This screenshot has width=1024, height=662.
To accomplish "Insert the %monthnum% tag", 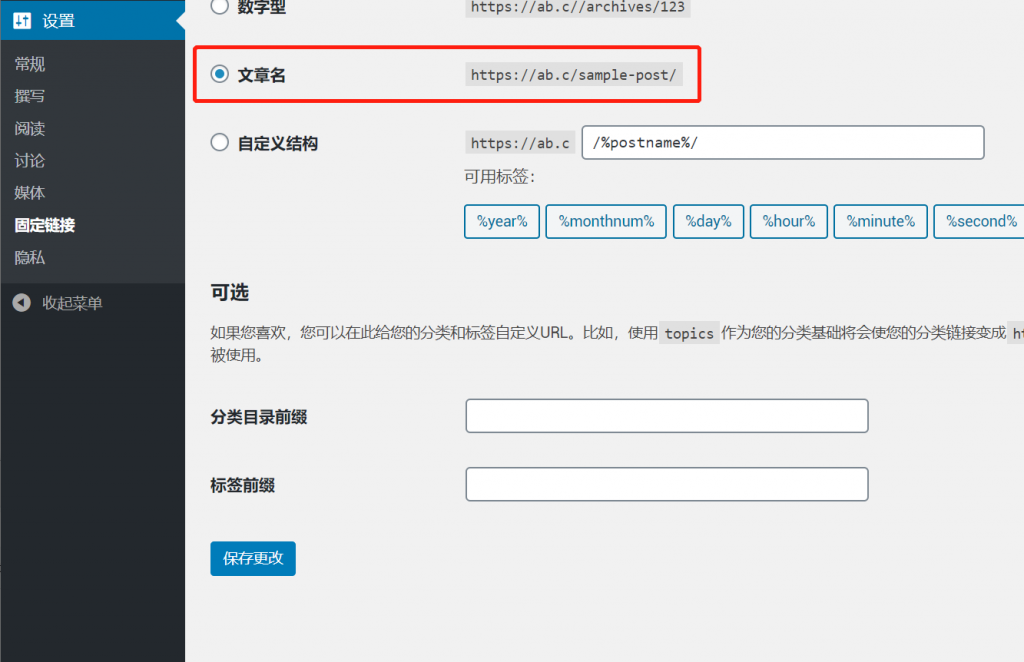I will point(606,222).
